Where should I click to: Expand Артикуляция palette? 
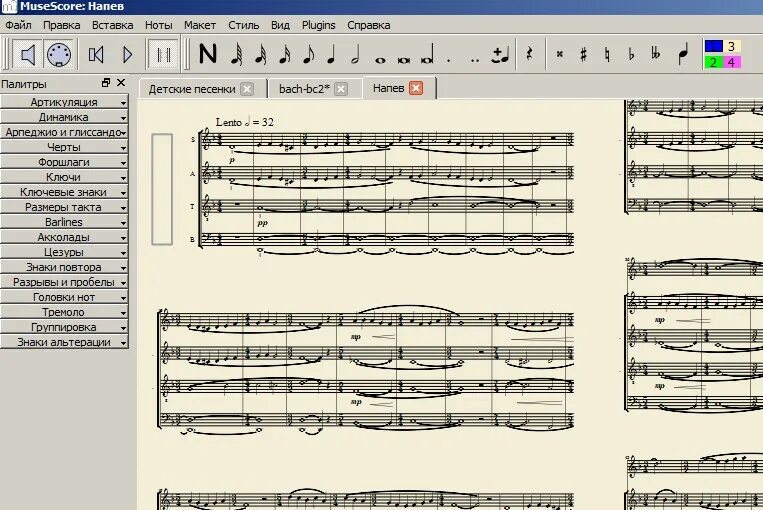64,102
